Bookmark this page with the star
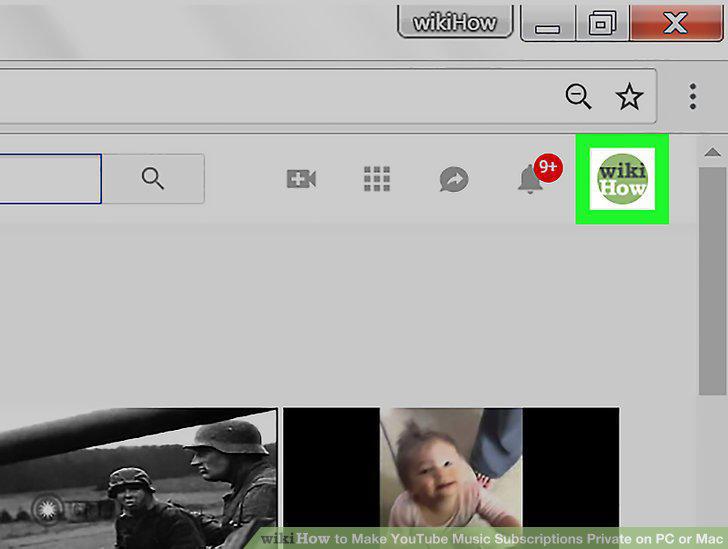Viewport: 728px width, 549px height. (629, 97)
